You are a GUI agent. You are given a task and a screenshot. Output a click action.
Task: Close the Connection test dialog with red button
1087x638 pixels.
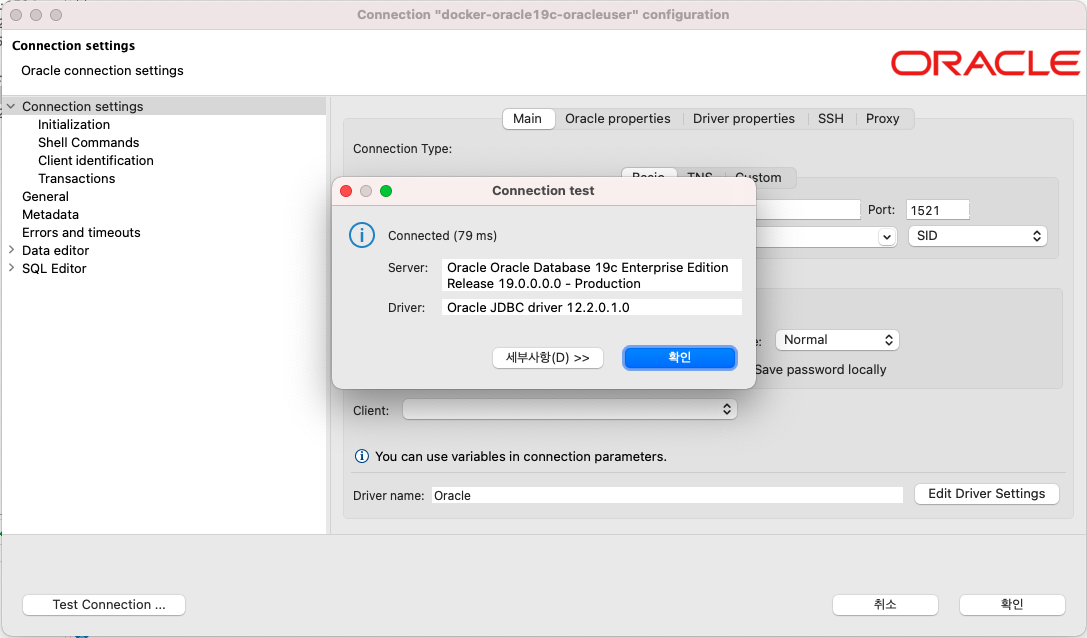(x=346, y=191)
